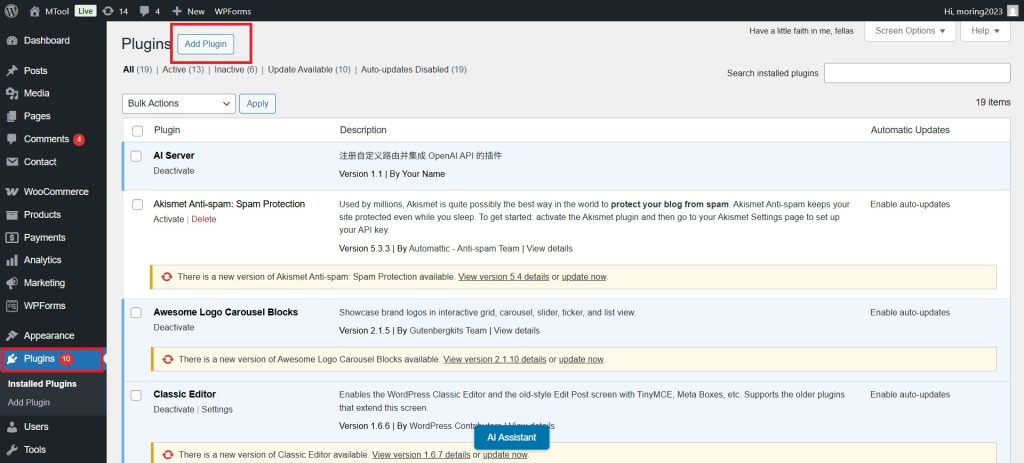Open the WordPress logo menu
This screenshot has height=463, width=1024.
pyautogui.click(x=11, y=11)
